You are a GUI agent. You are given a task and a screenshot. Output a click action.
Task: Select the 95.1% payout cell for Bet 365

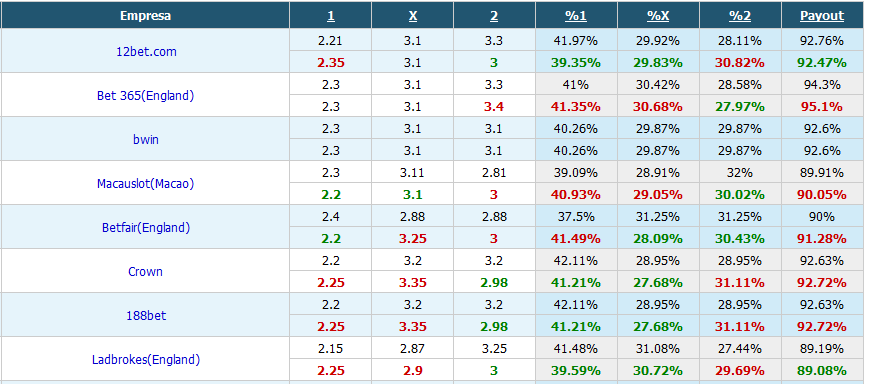[x=822, y=106]
